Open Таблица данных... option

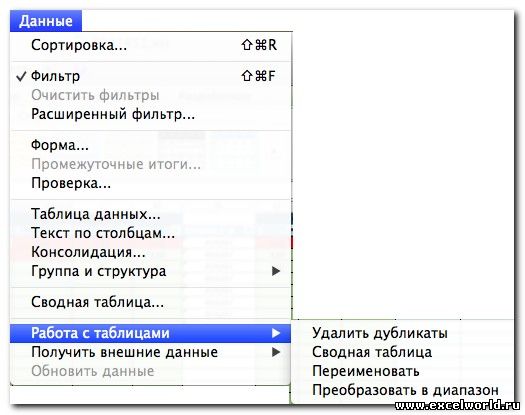tap(151, 214)
